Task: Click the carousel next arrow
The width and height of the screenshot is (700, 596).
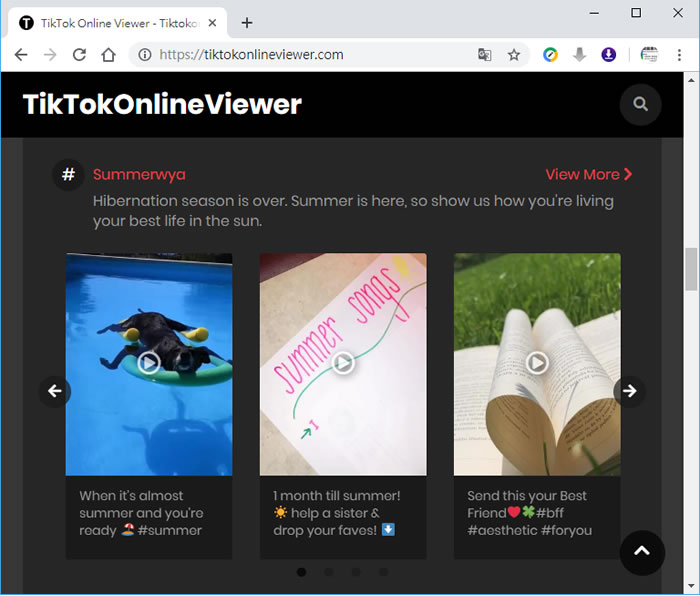Action: coord(629,391)
